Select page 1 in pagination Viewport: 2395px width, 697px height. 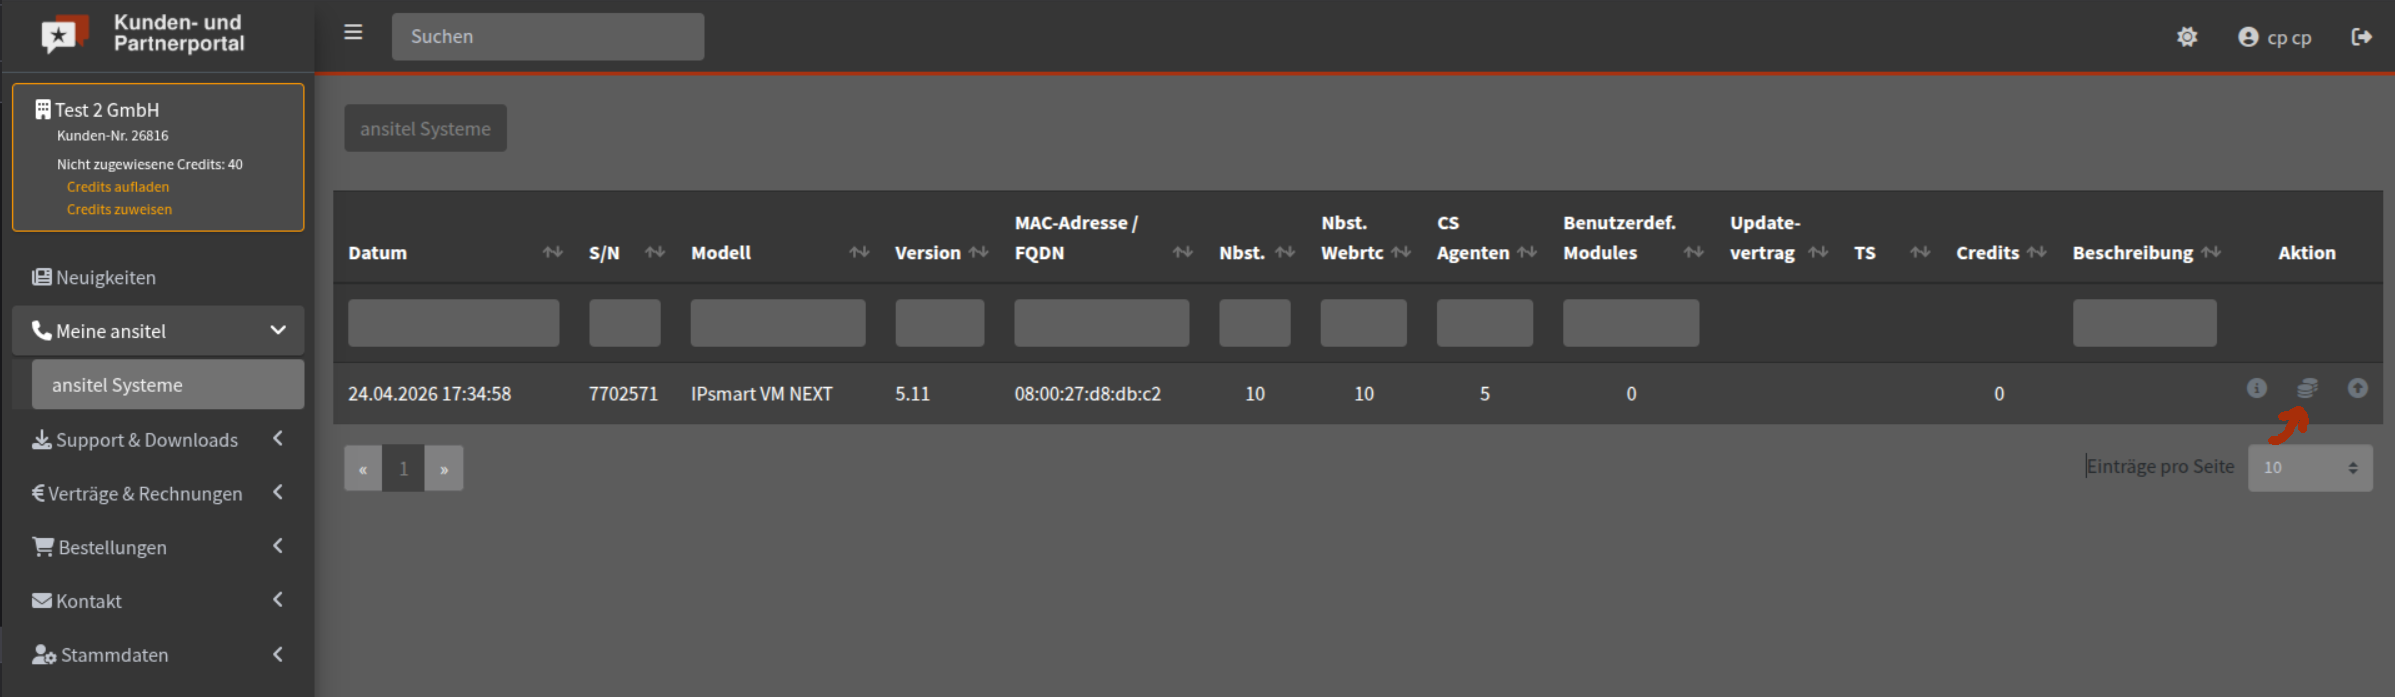(x=403, y=468)
